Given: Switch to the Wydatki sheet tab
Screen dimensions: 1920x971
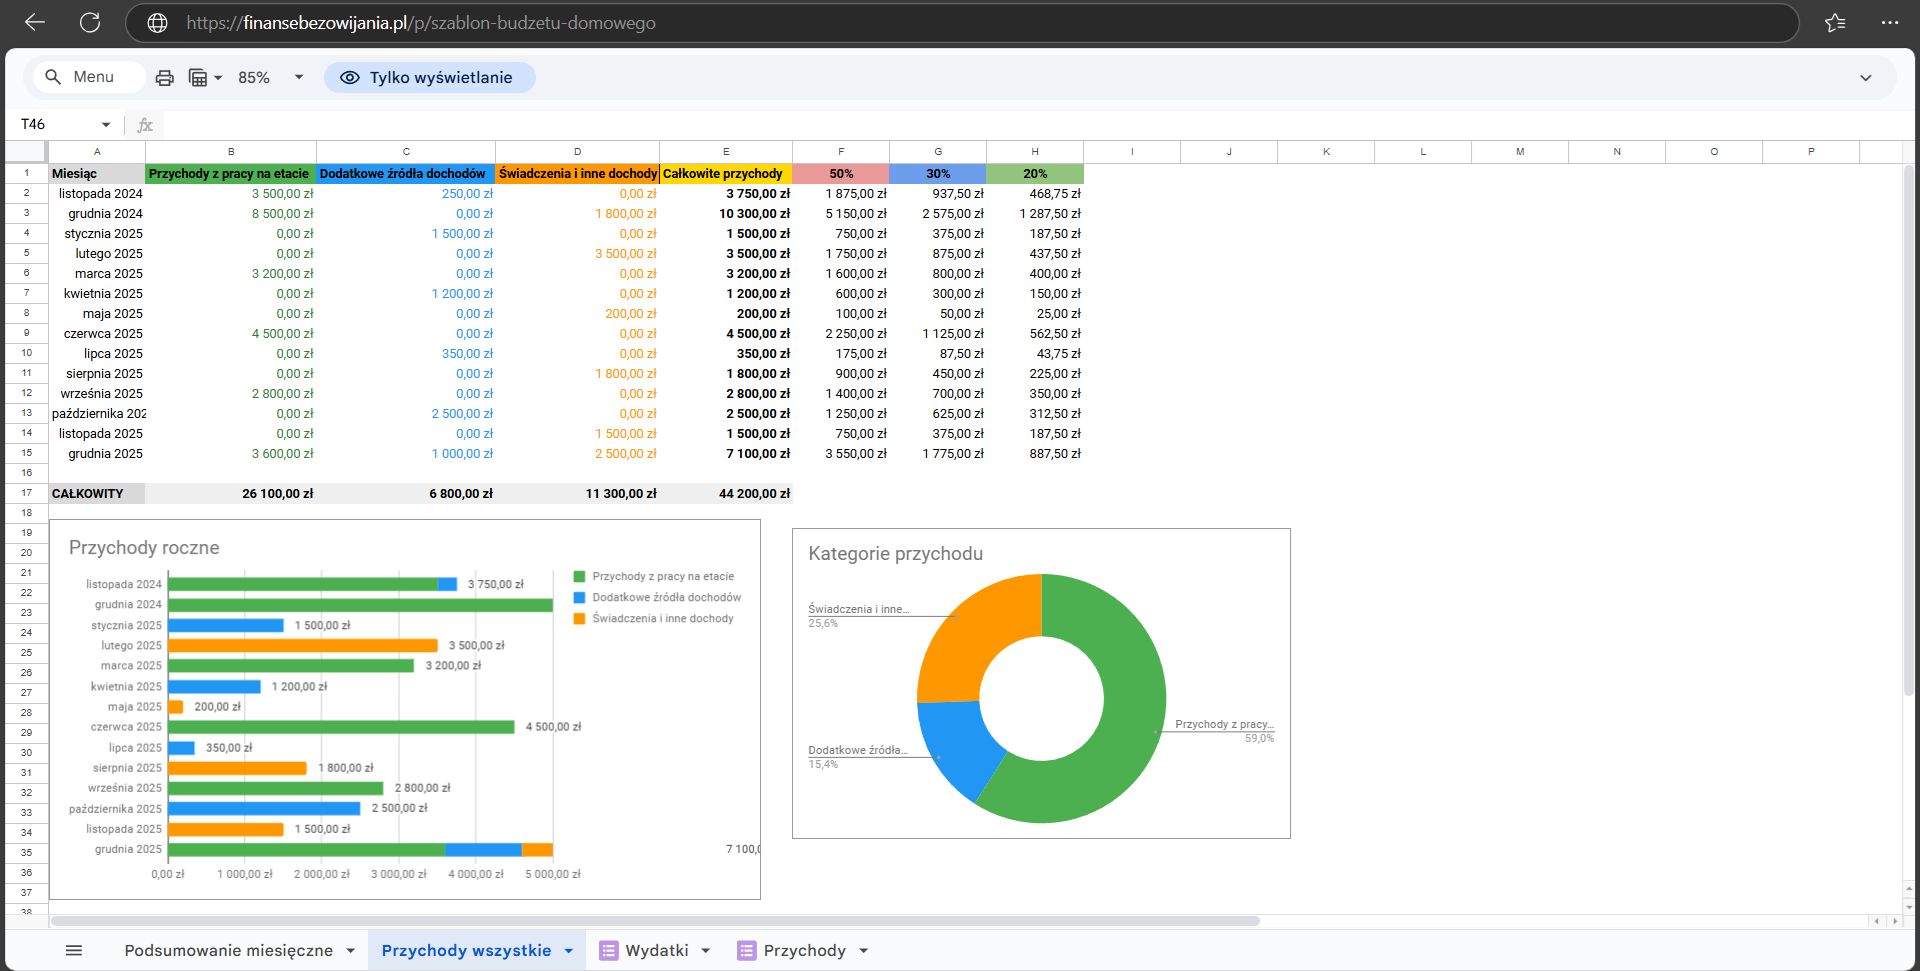Looking at the screenshot, I should tap(657, 950).
